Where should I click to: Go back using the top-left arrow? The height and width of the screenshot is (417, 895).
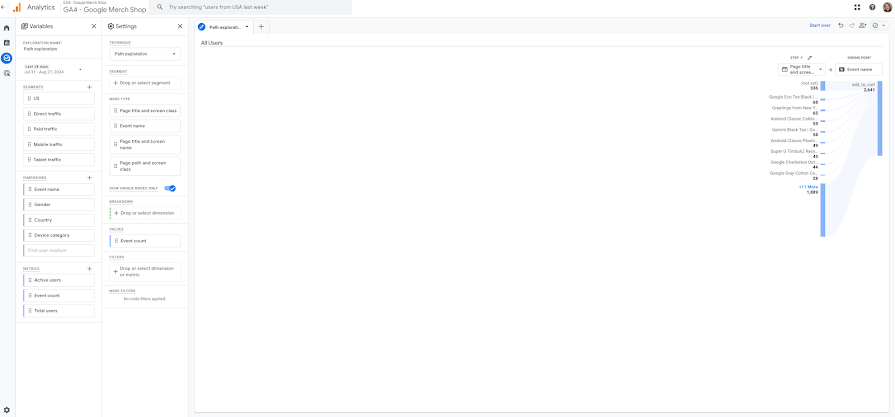(x=4, y=7)
